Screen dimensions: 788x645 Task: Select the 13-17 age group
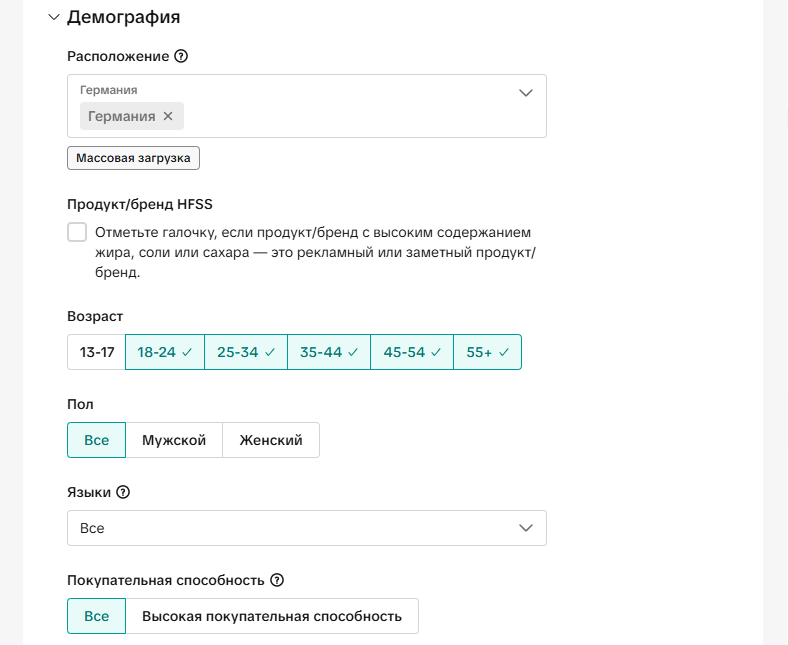point(96,352)
